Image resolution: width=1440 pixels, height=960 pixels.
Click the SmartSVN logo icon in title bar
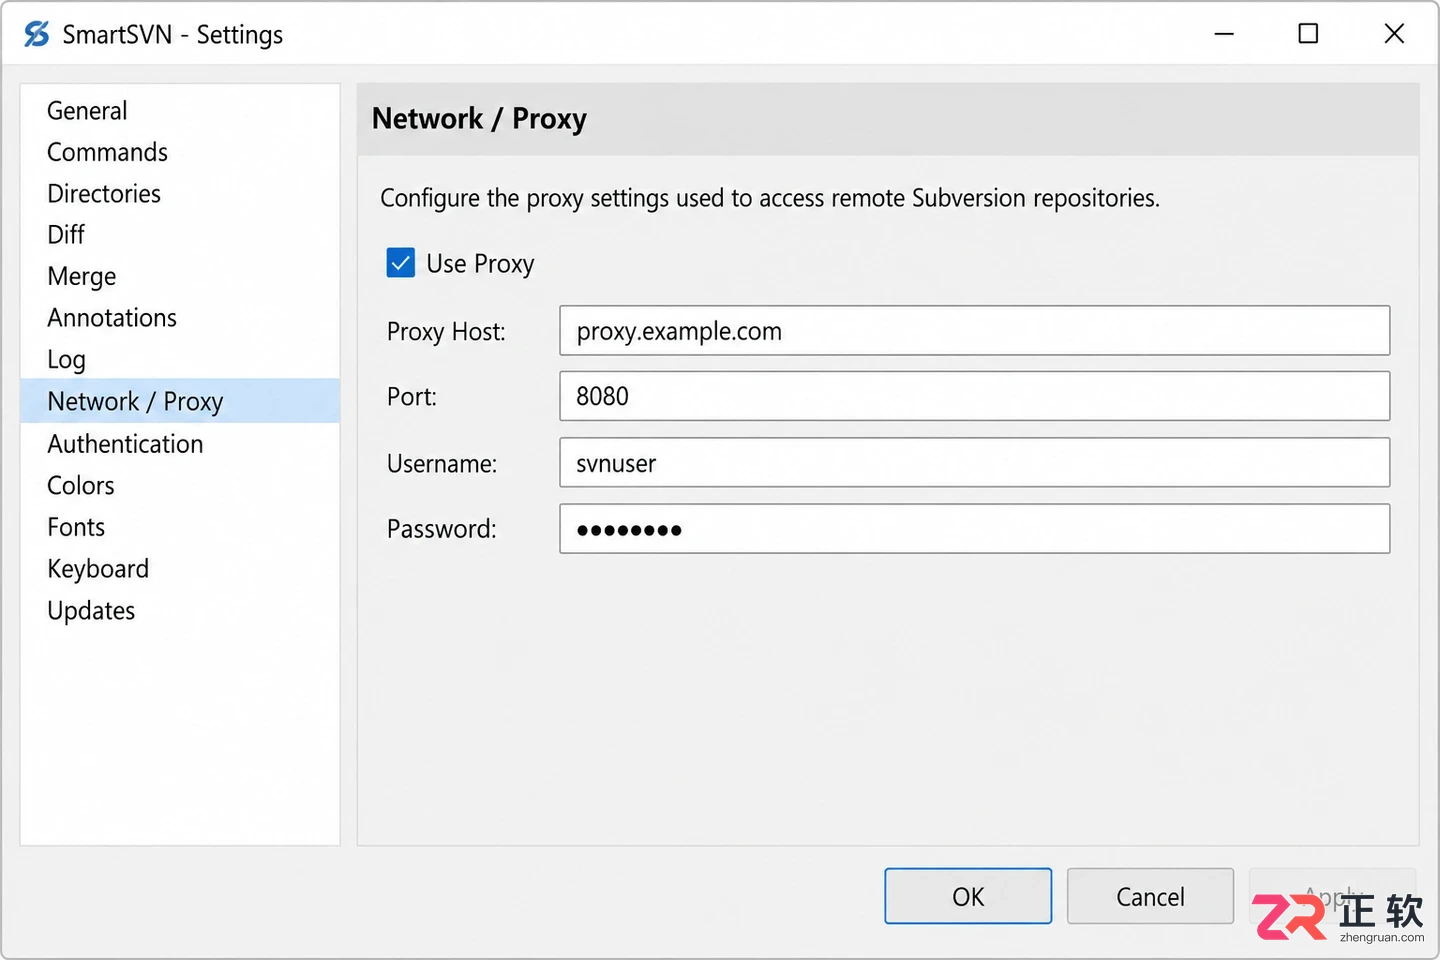click(37, 34)
